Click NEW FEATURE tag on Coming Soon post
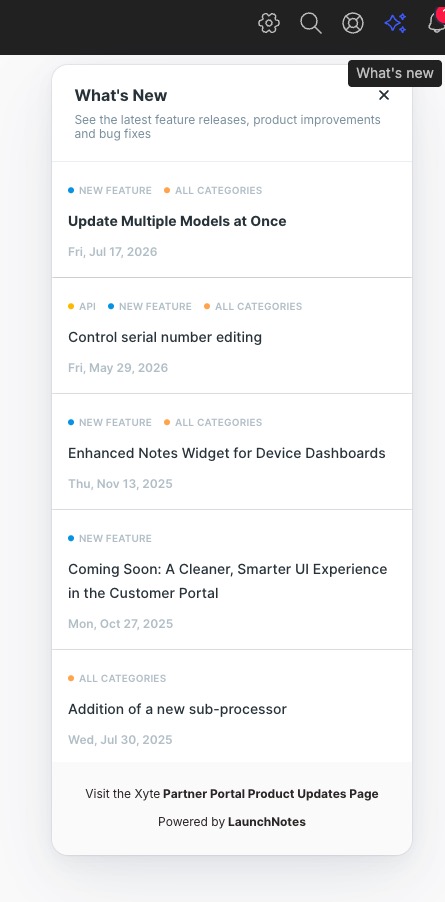445x902 pixels. coord(110,538)
